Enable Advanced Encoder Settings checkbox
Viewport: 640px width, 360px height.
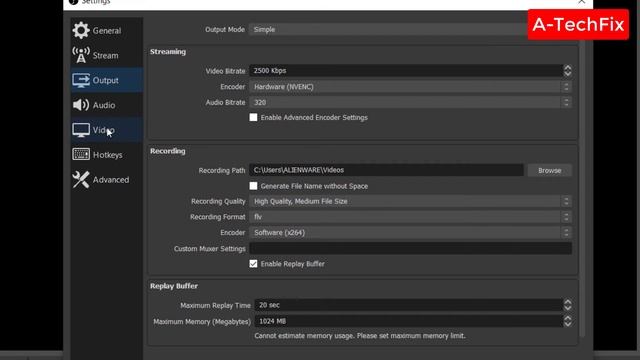coord(253,117)
